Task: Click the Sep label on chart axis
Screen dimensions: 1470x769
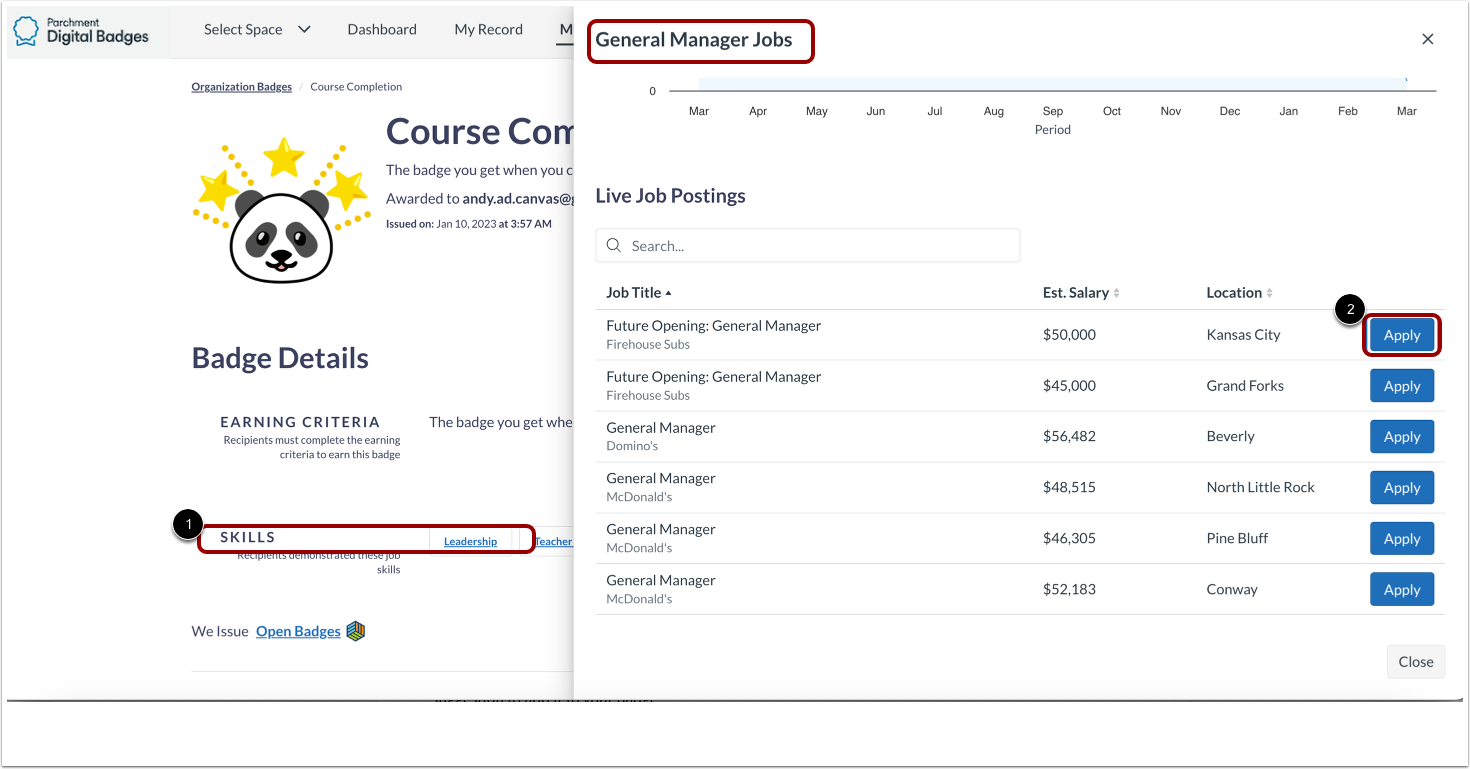Action: (x=1053, y=111)
